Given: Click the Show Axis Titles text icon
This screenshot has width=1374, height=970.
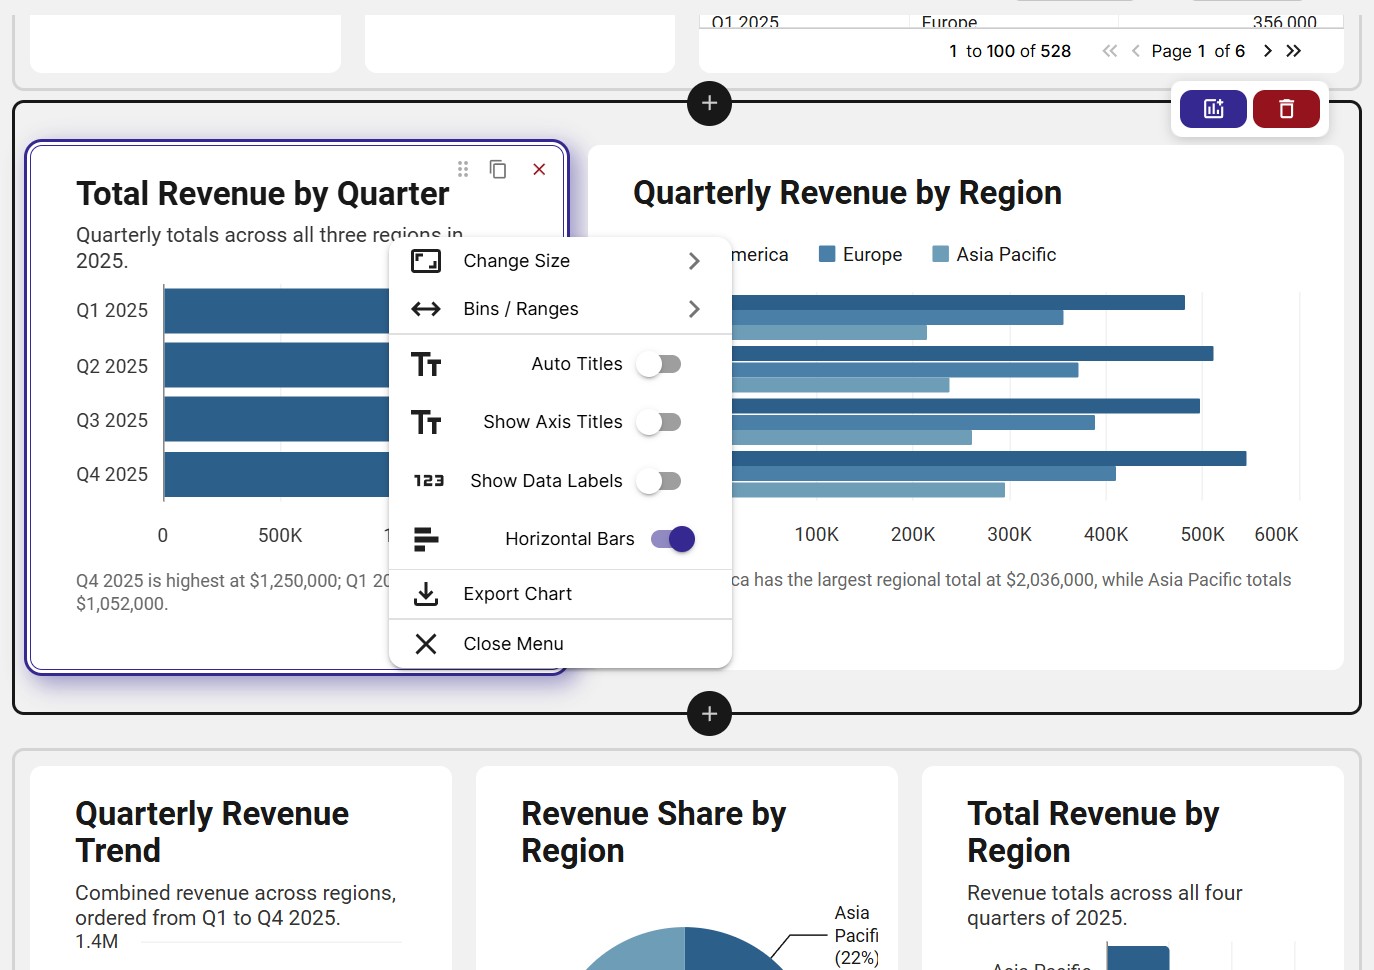Looking at the screenshot, I should coord(426,422).
